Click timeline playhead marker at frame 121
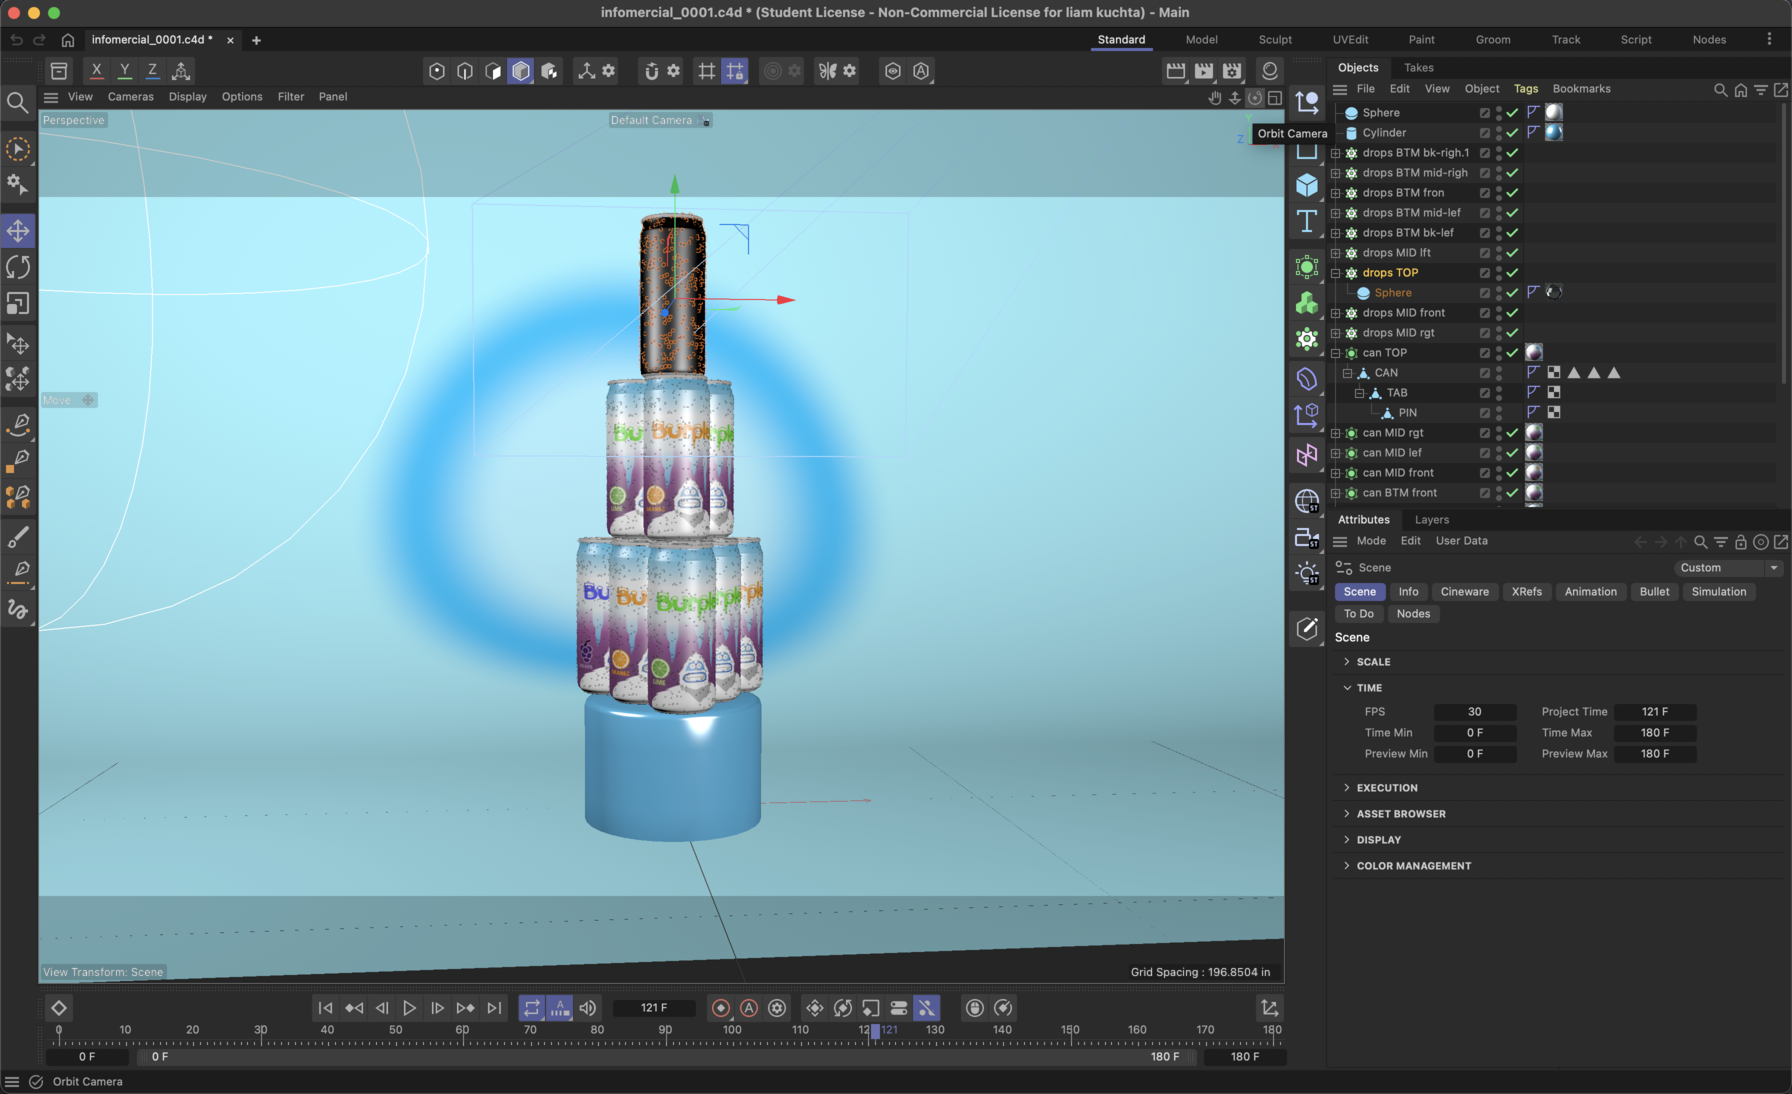 point(875,1030)
